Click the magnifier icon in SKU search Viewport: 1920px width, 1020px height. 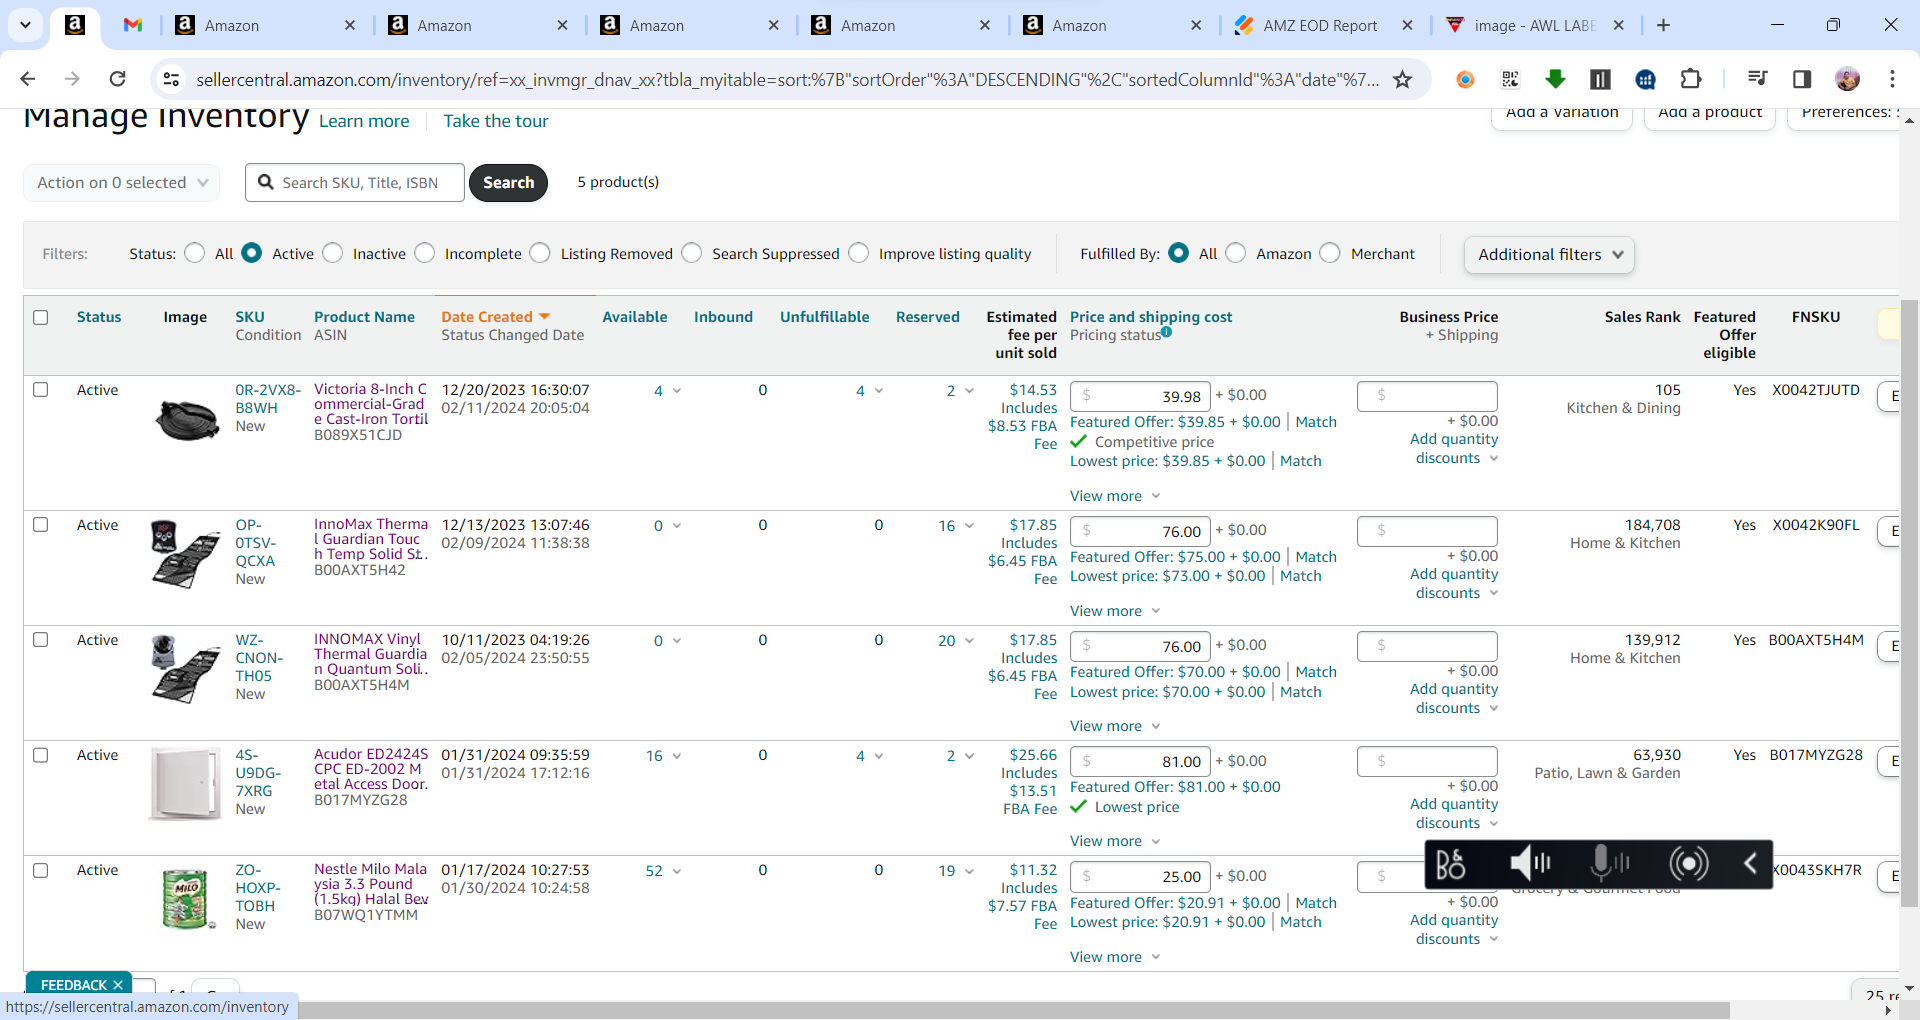266,182
